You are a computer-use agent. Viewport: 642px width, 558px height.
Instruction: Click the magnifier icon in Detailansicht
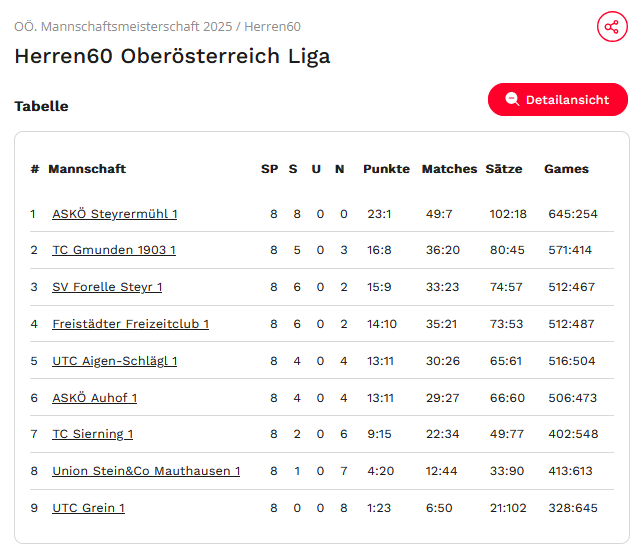pyautogui.click(x=512, y=99)
